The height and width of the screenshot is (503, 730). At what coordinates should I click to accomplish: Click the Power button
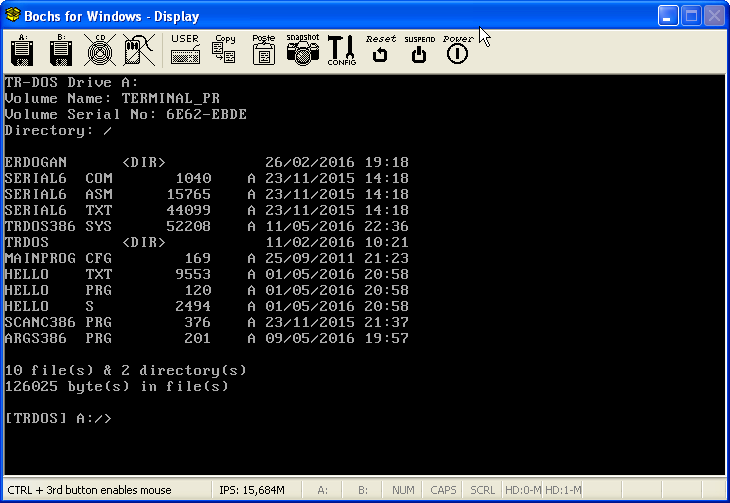pyautogui.click(x=458, y=49)
